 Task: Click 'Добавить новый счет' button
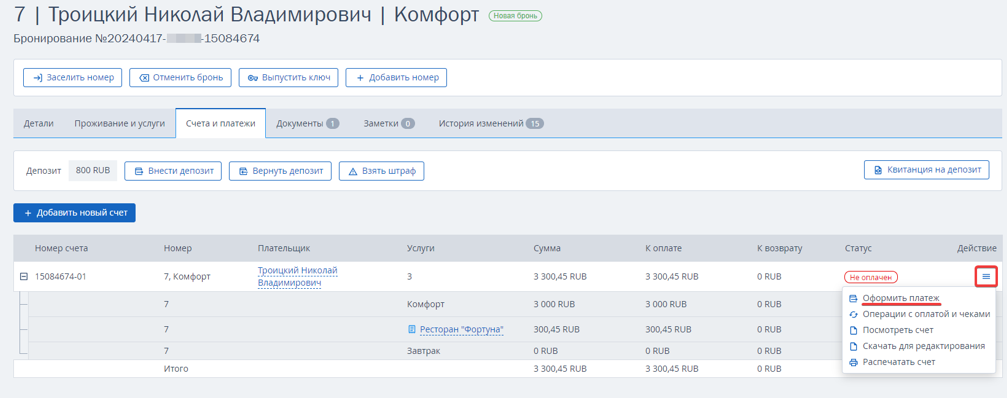[74, 212]
